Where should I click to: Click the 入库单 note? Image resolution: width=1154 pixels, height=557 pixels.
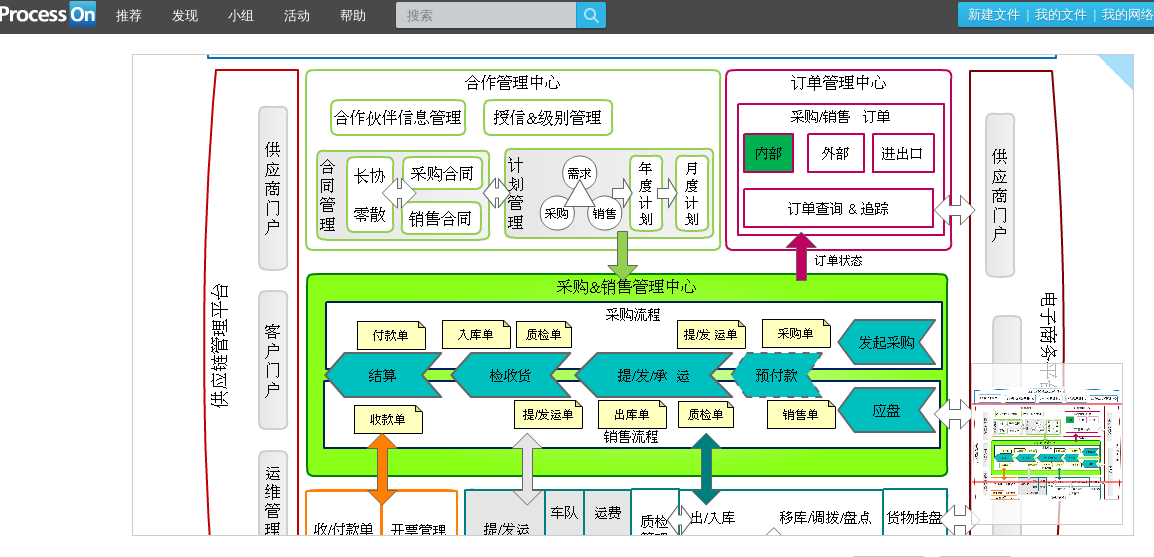[476, 335]
